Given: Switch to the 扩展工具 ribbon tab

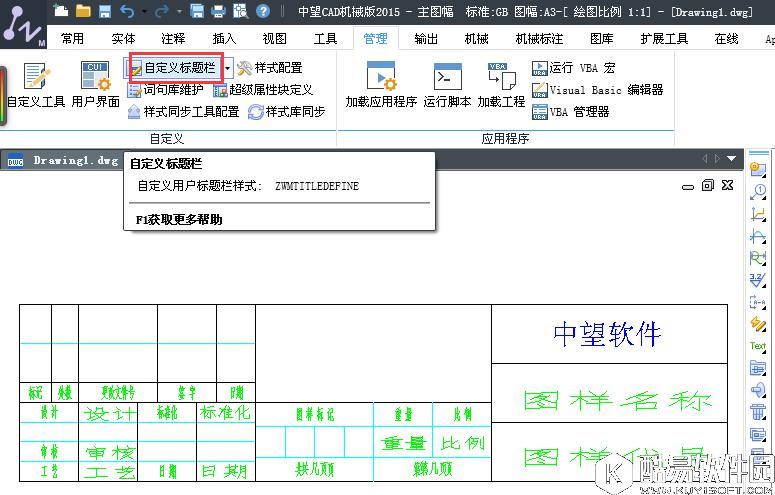Looking at the screenshot, I should coord(664,39).
